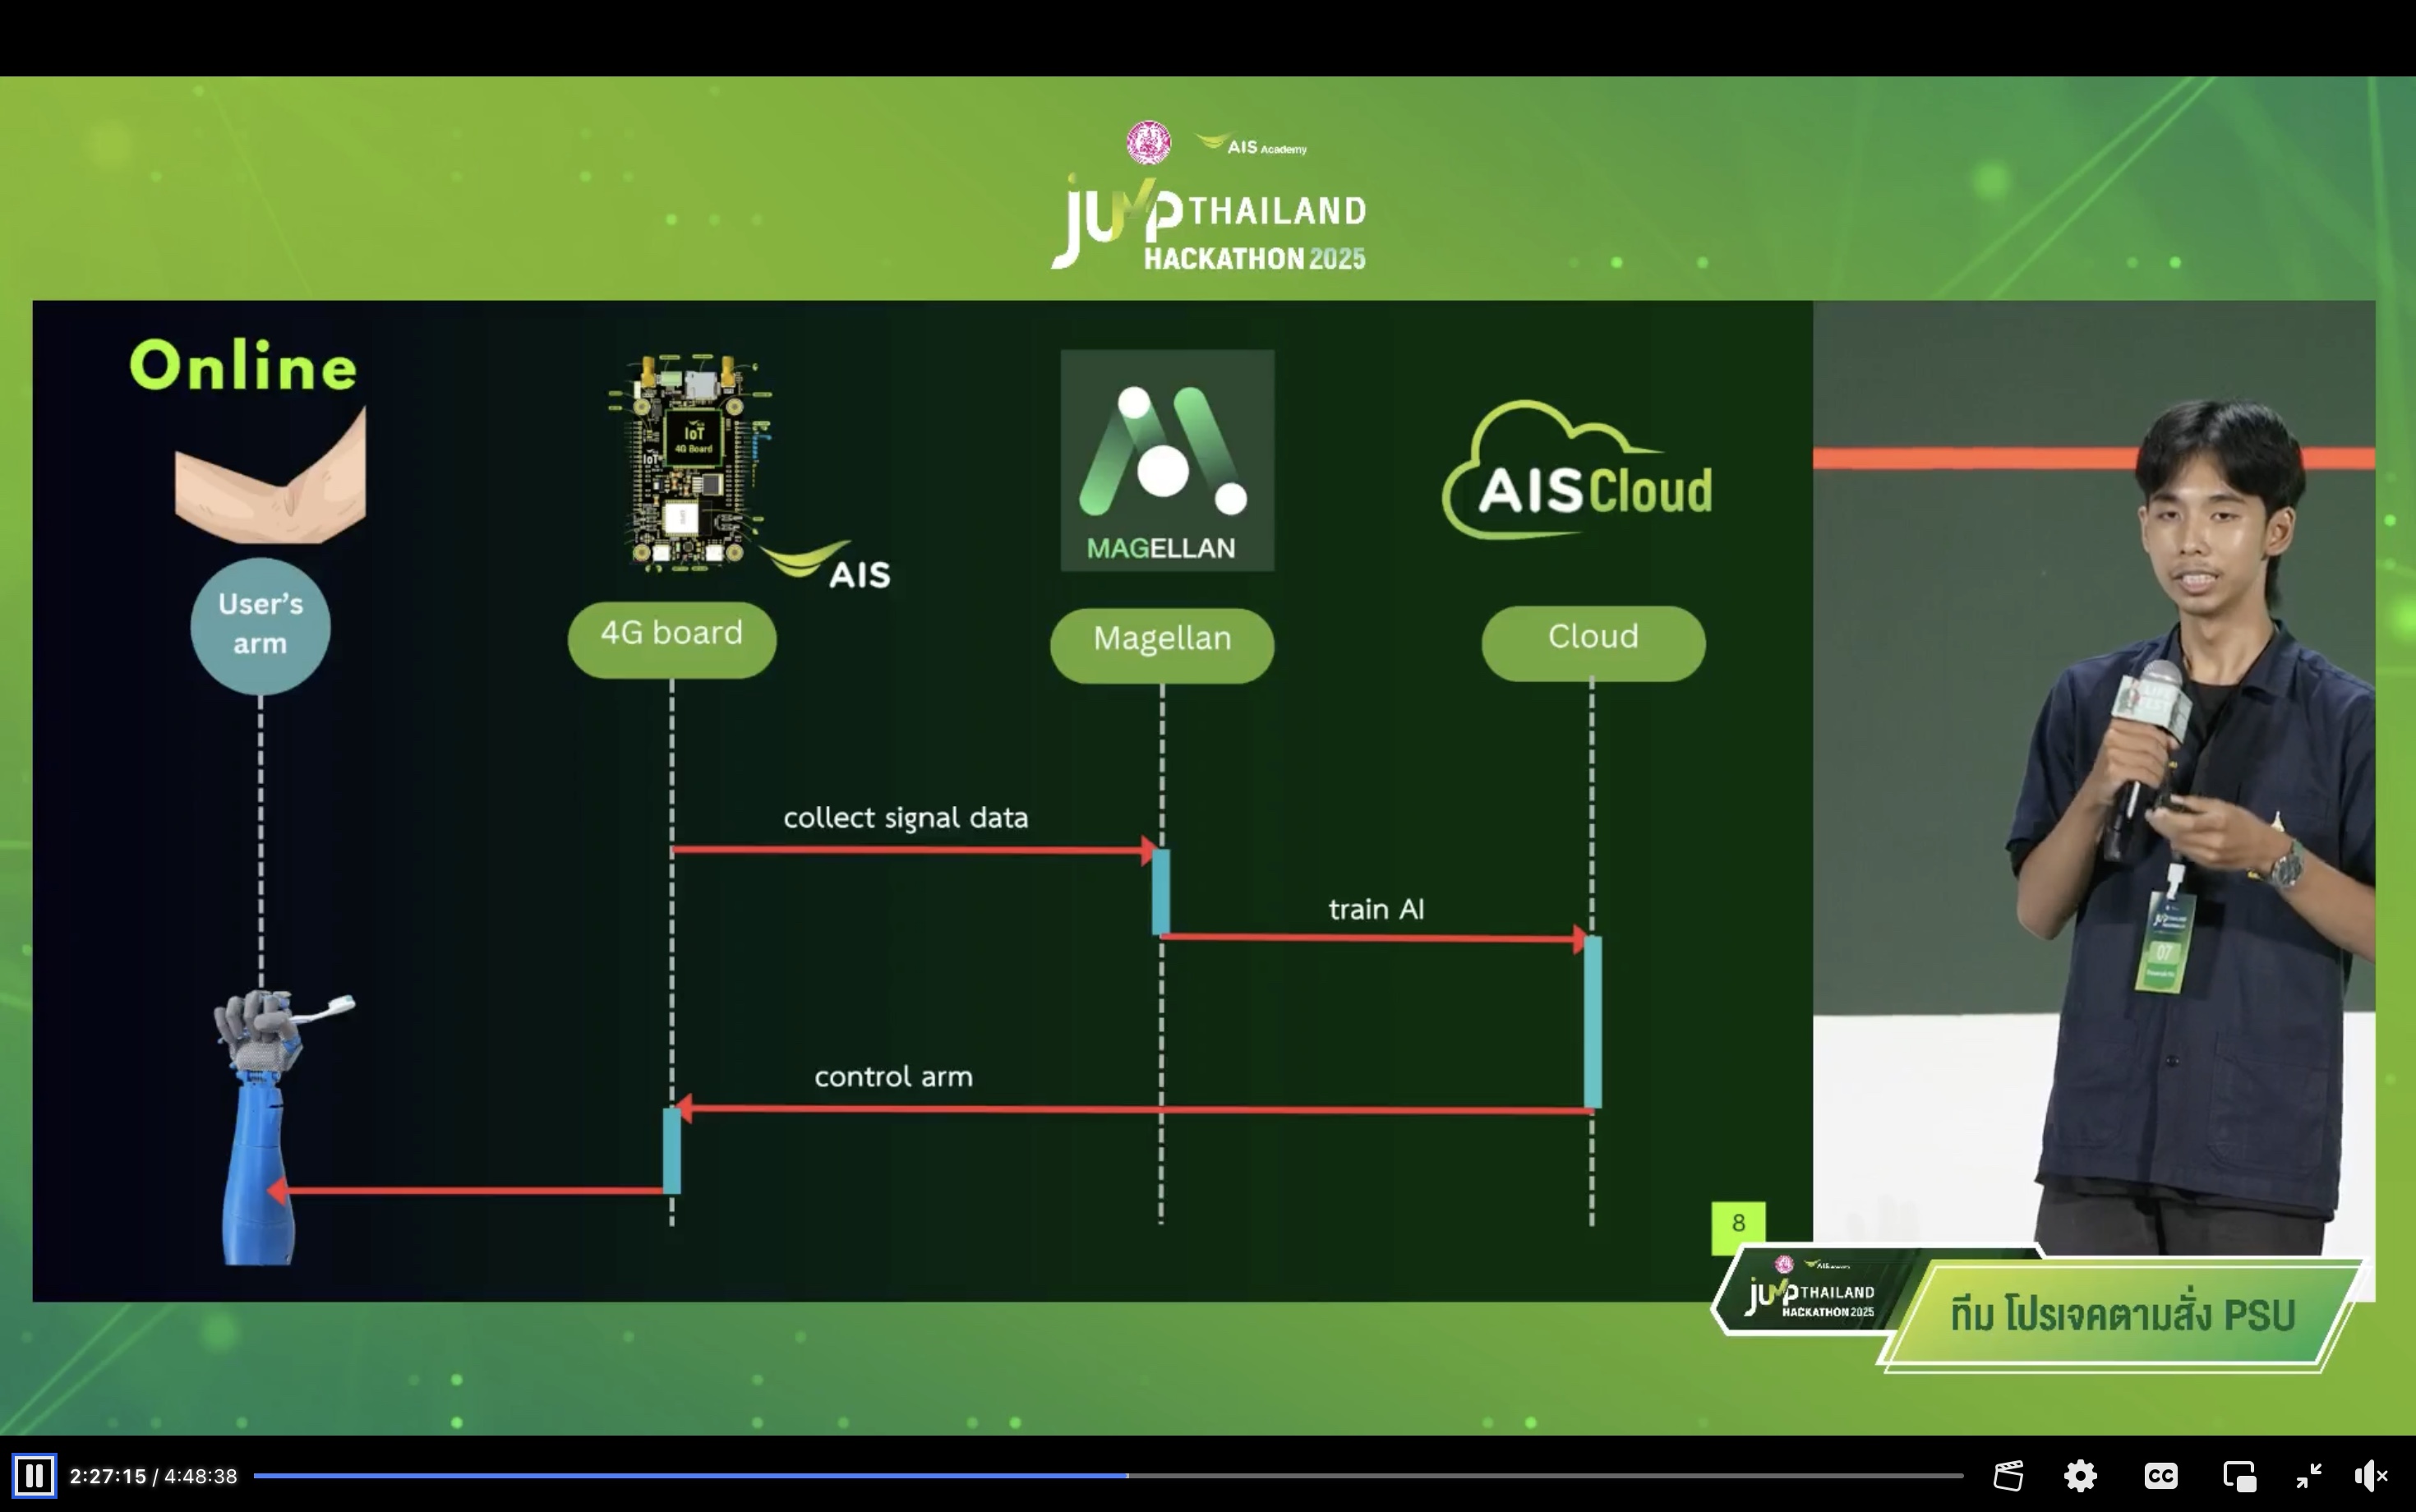Open the clapperboard clips icon

click(x=2008, y=1475)
